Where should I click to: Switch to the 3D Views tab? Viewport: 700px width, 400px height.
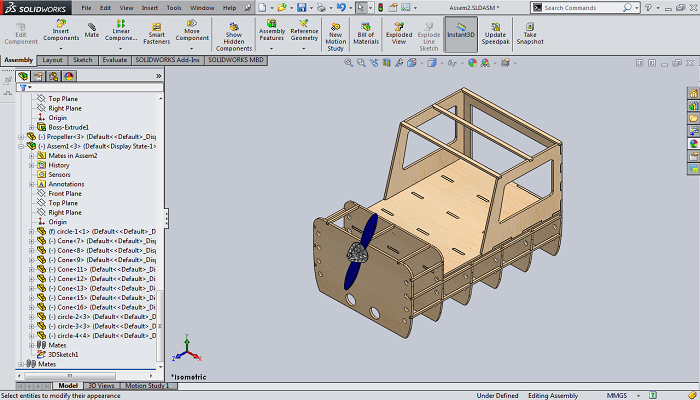tap(101, 386)
